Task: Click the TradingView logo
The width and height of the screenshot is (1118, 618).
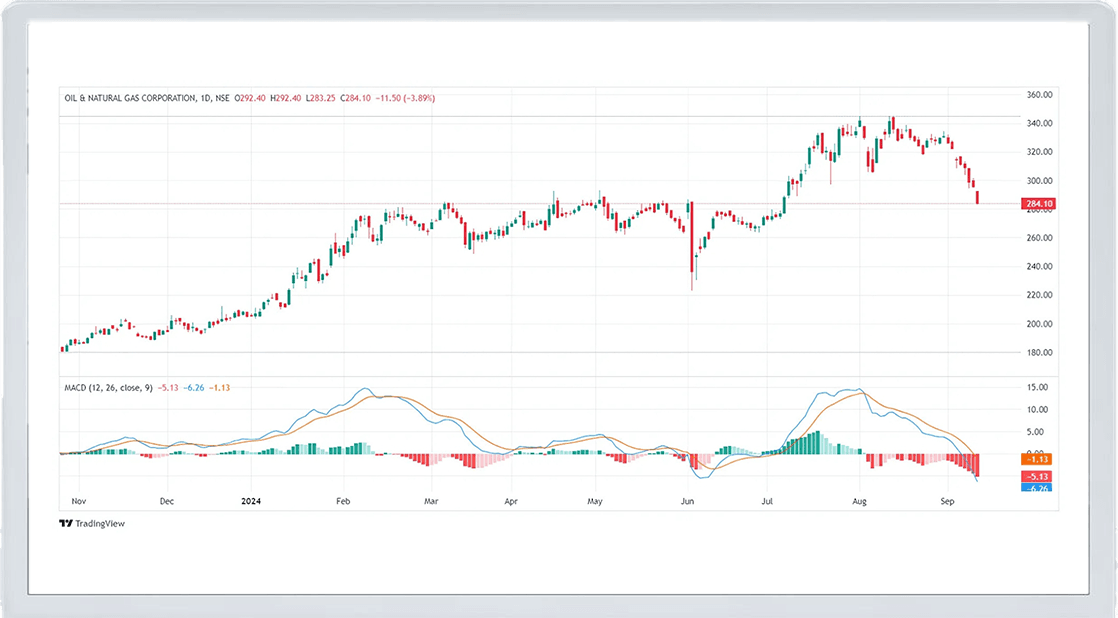Action: (x=92, y=523)
